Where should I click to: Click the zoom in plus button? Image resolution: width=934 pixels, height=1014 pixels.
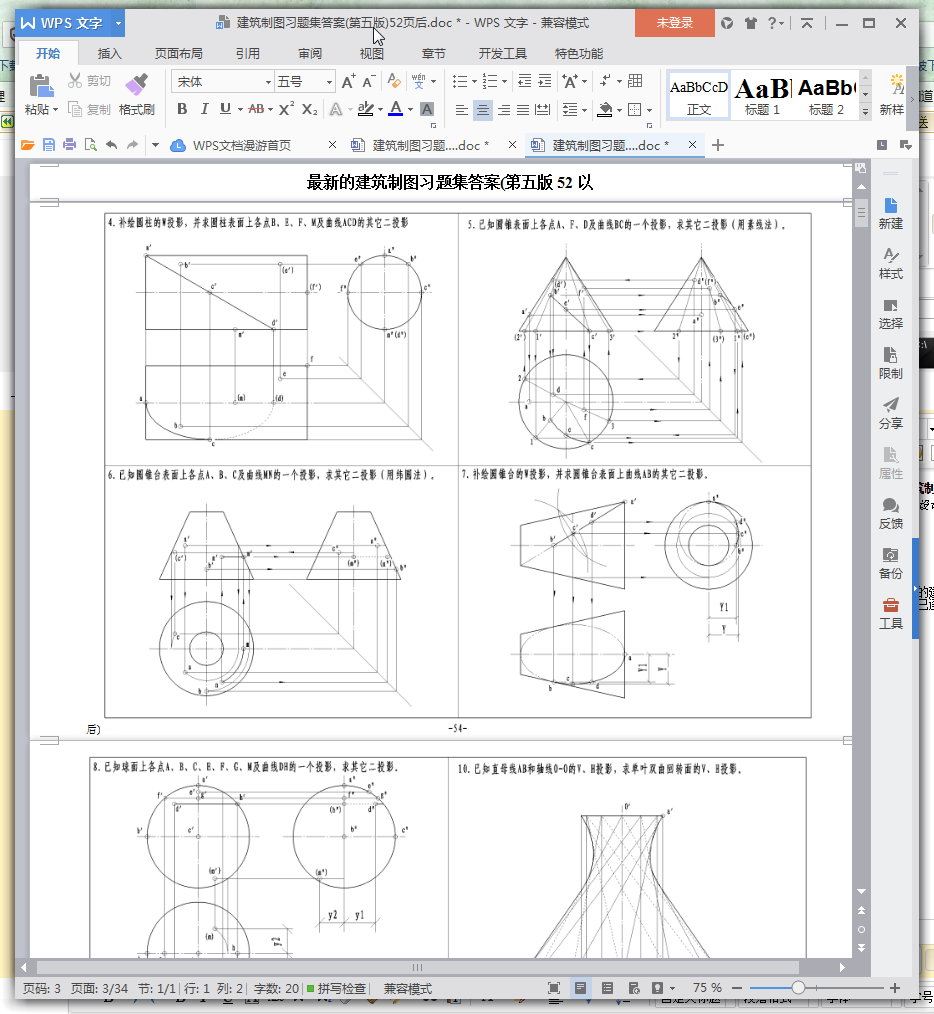coord(895,987)
